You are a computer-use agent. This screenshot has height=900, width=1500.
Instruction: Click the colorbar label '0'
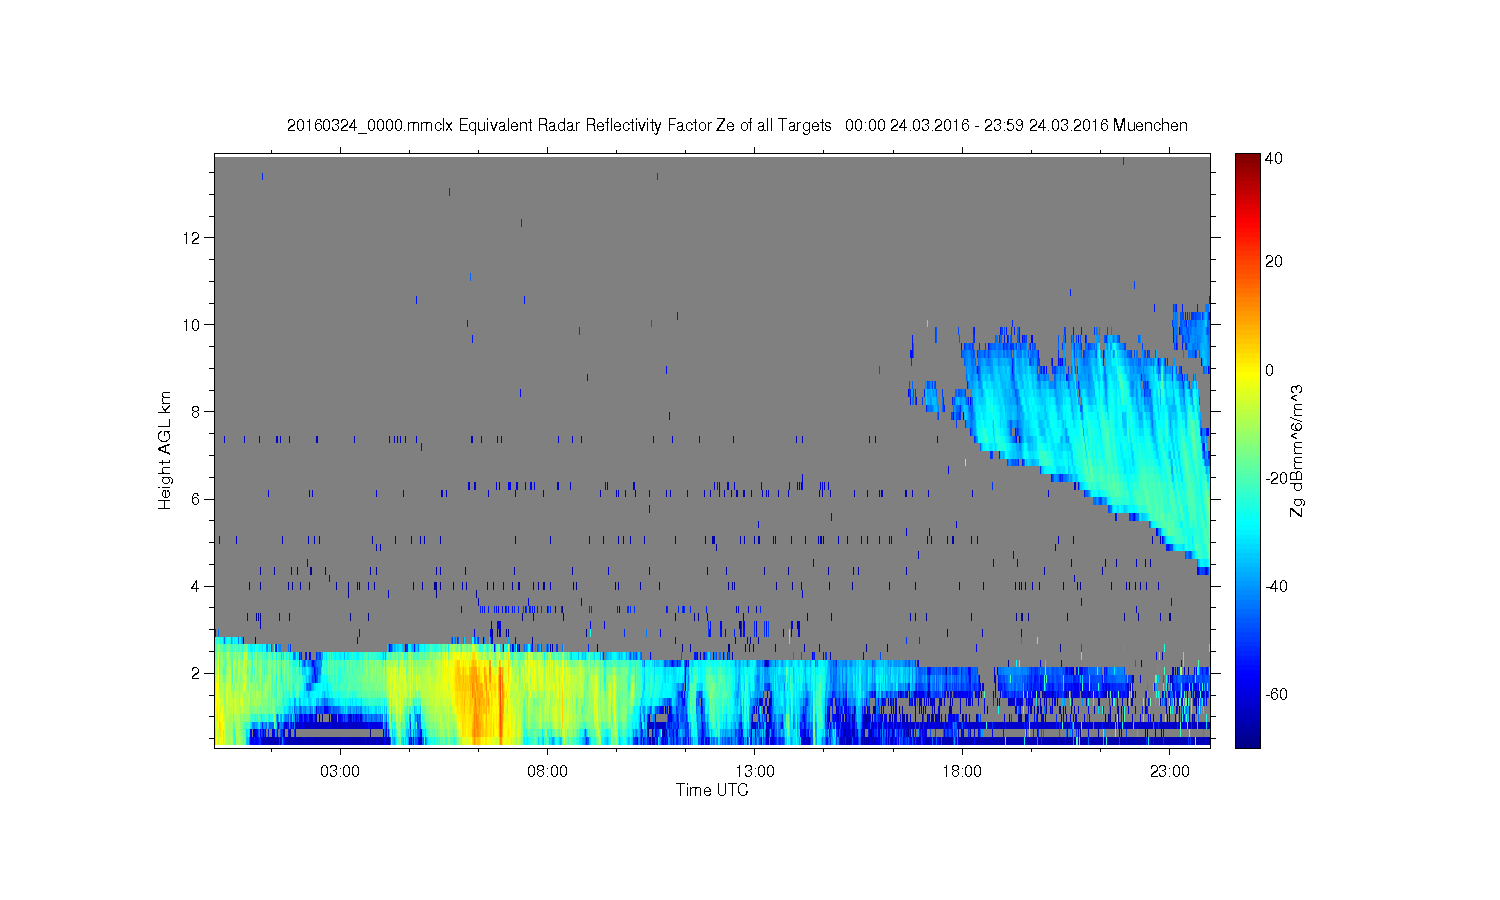click(x=1270, y=370)
